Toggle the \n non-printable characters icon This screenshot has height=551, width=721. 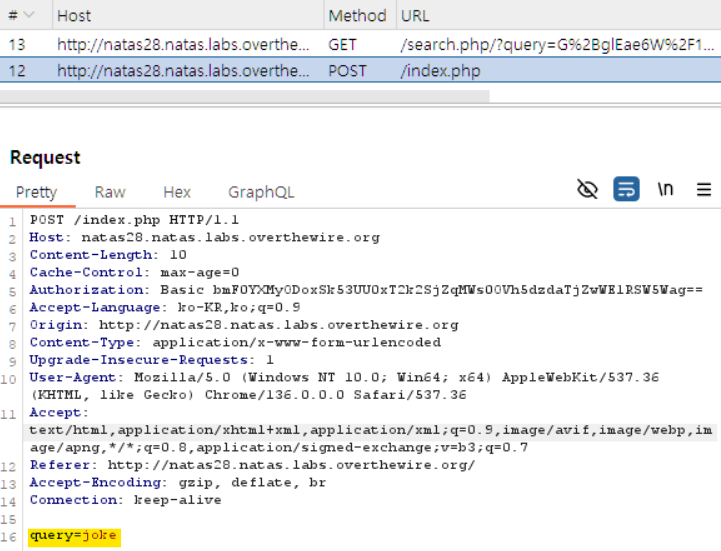(665, 190)
